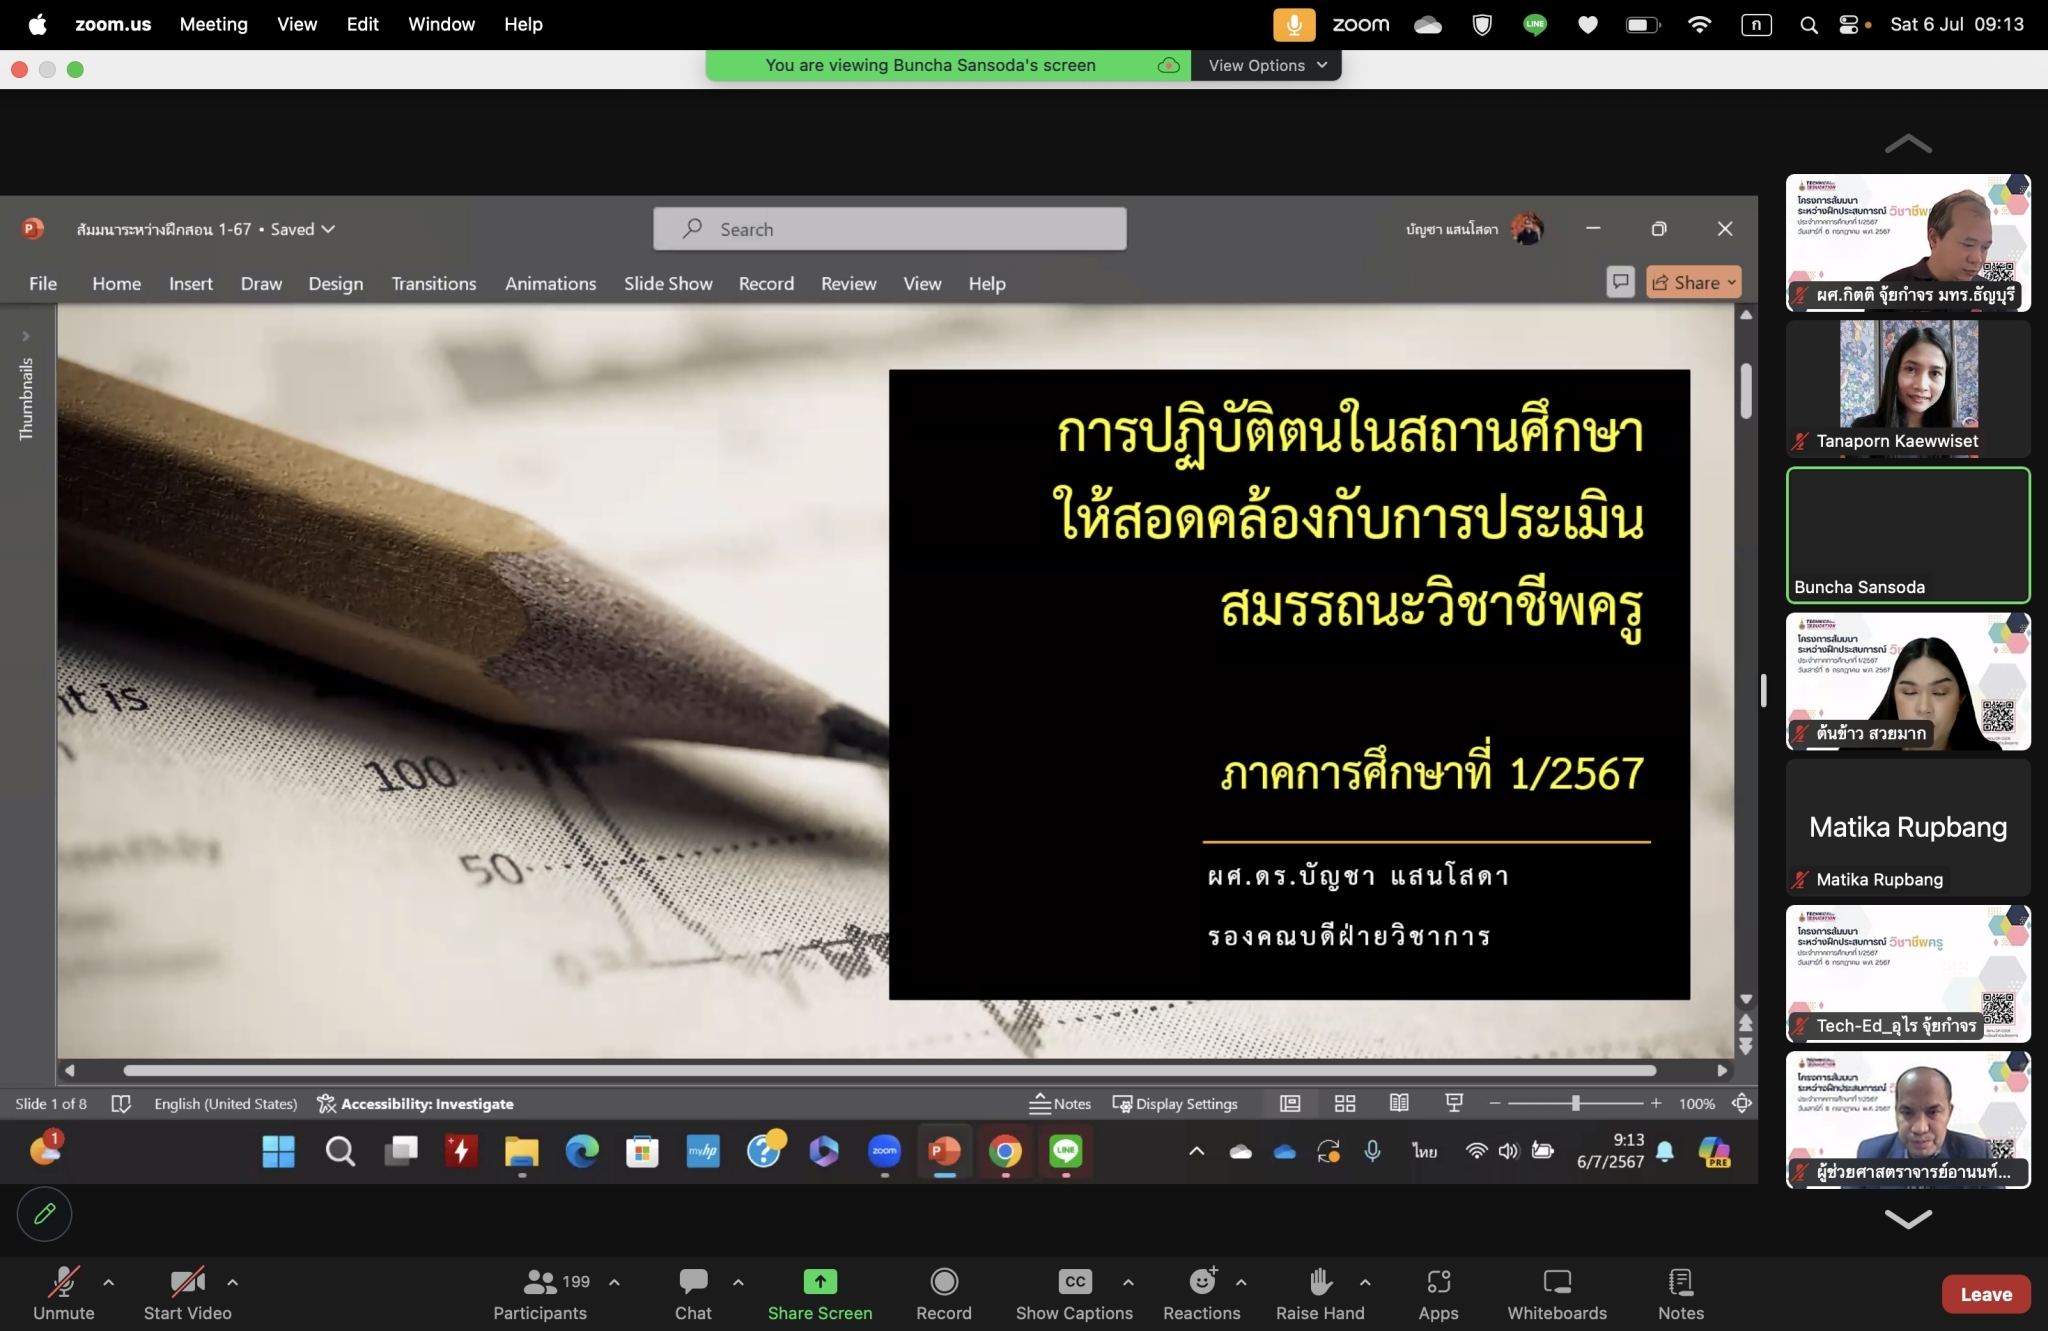Click the PowerPoint Search box
This screenshot has width=2048, height=1331.
tap(889, 229)
